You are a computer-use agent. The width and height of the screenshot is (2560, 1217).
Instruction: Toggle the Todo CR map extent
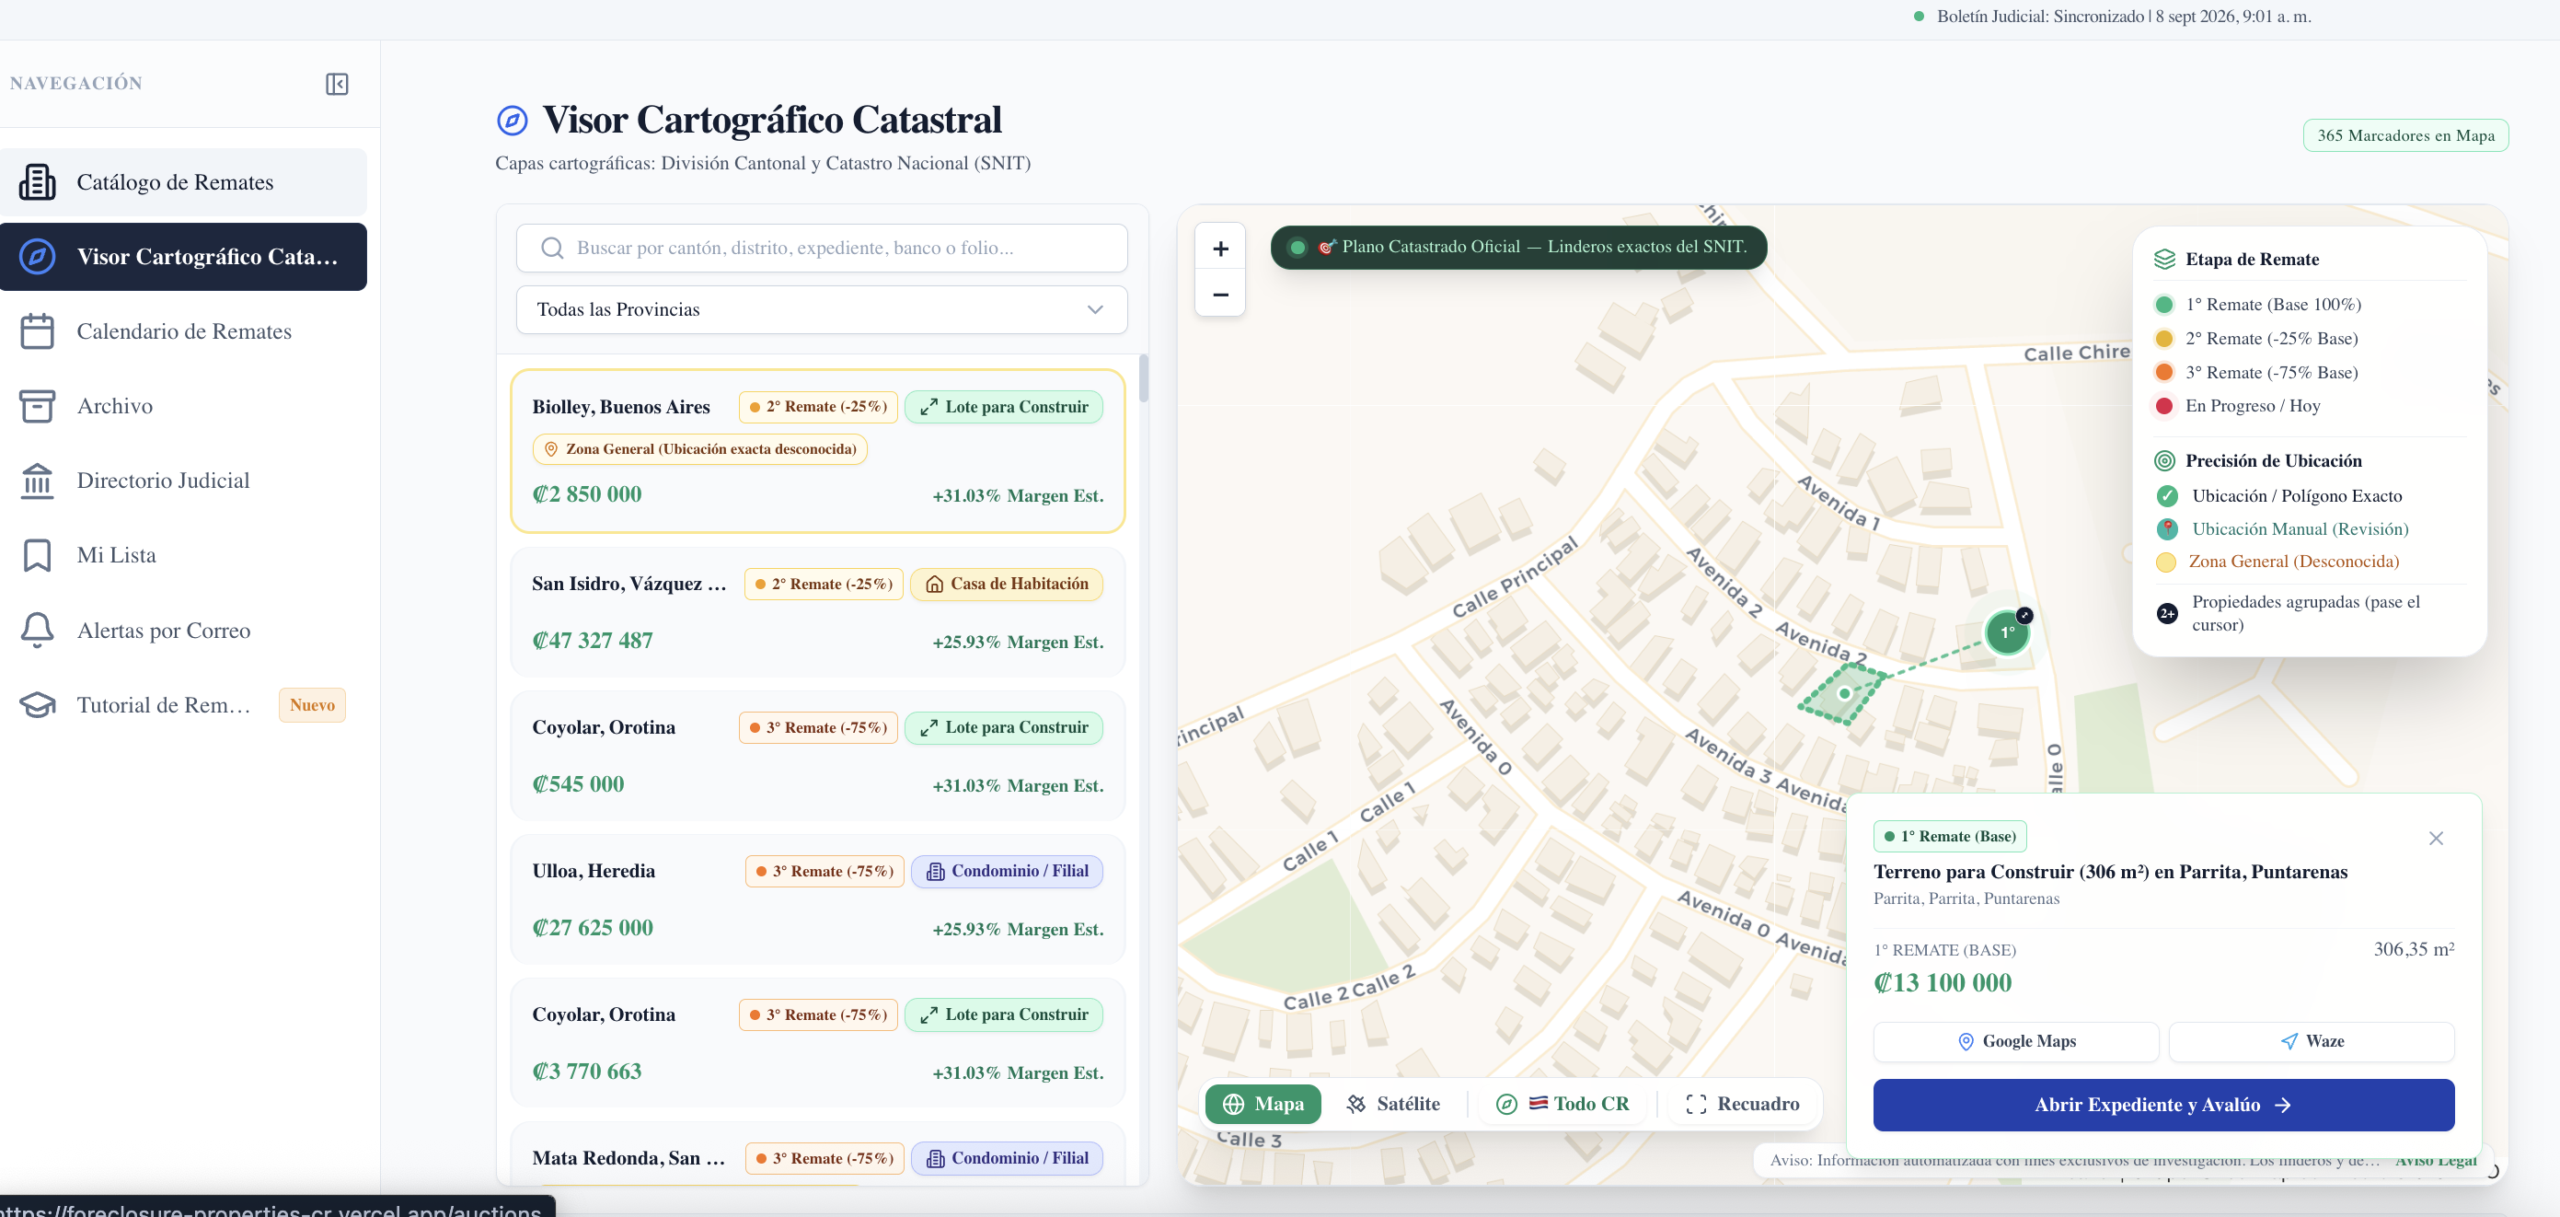point(1562,1104)
